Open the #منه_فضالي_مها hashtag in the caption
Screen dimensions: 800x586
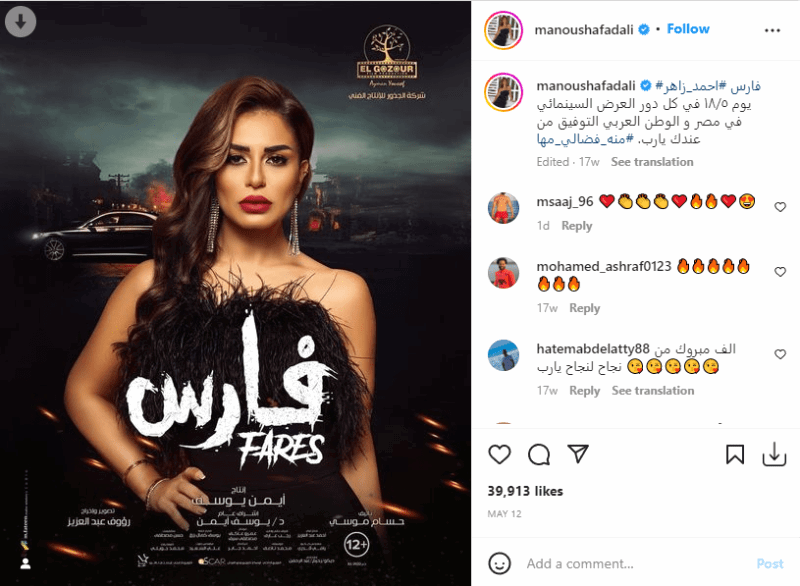[585, 139]
